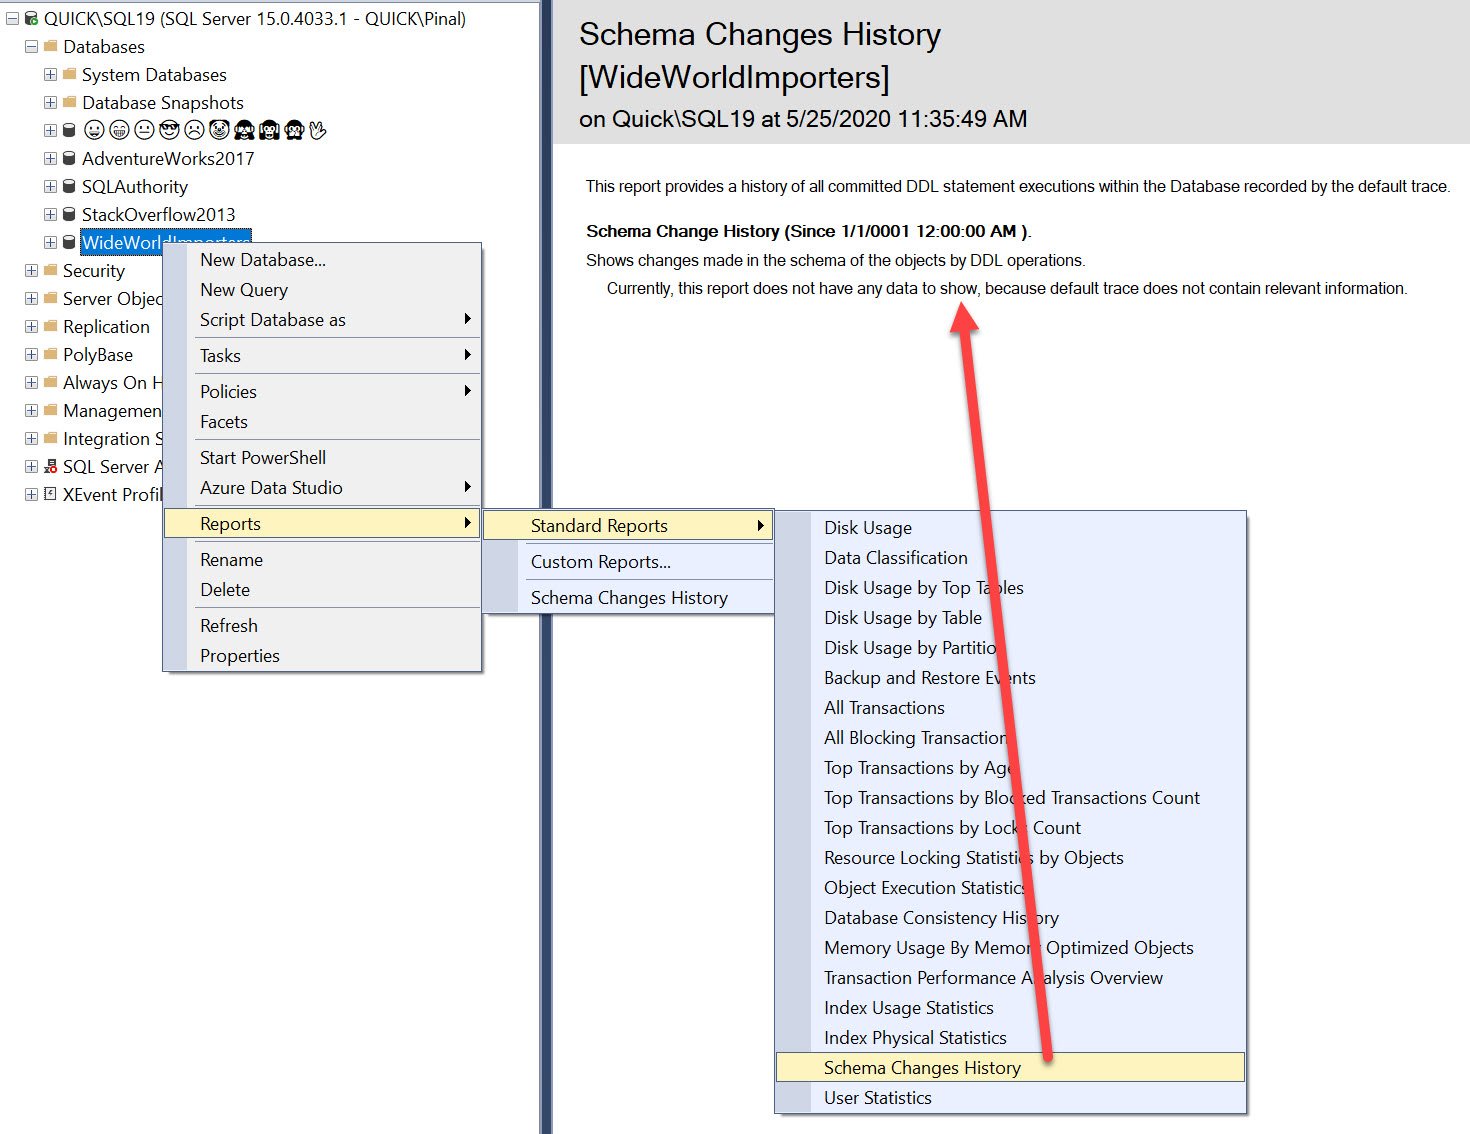Click the Always On folder icon
The height and width of the screenshot is (1134, 1470).
[x=51, y=382]
